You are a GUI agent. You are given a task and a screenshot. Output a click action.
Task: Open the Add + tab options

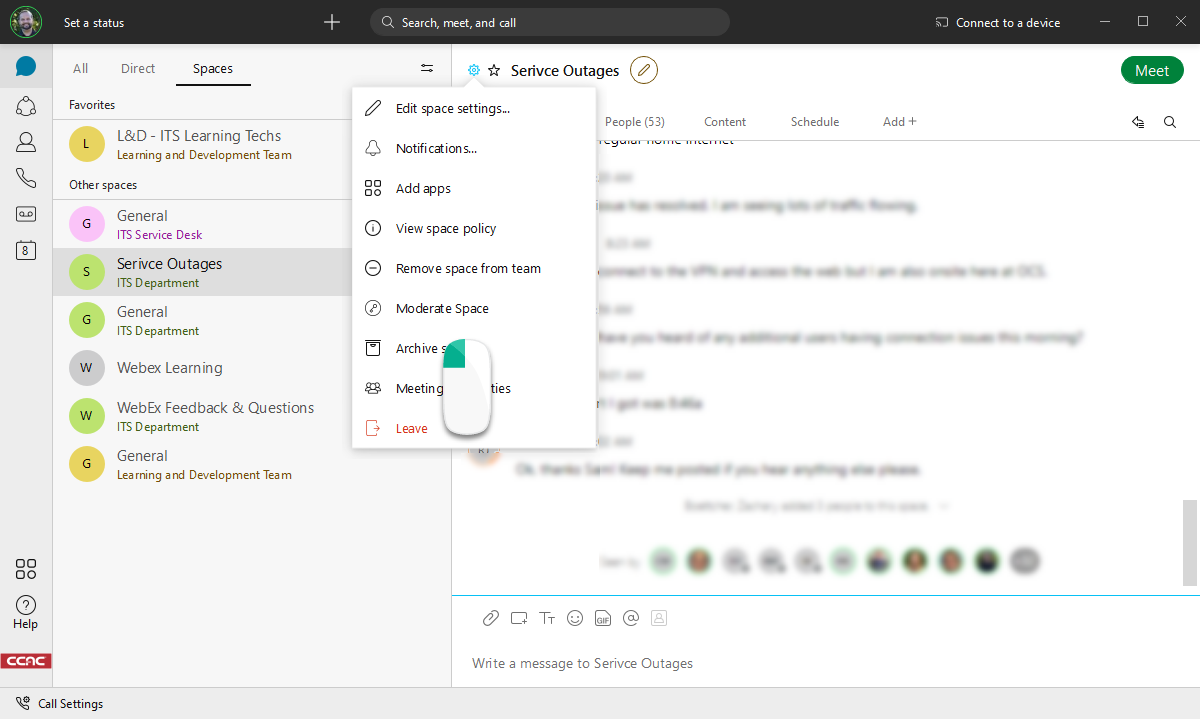point(898,121)
